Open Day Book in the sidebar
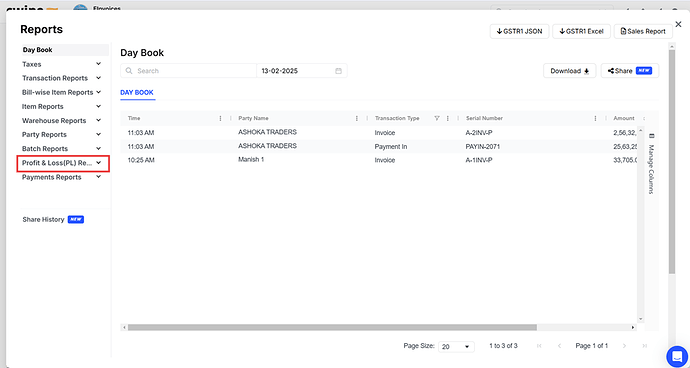Viewport: 690px width, 368px height. [65, 50]
